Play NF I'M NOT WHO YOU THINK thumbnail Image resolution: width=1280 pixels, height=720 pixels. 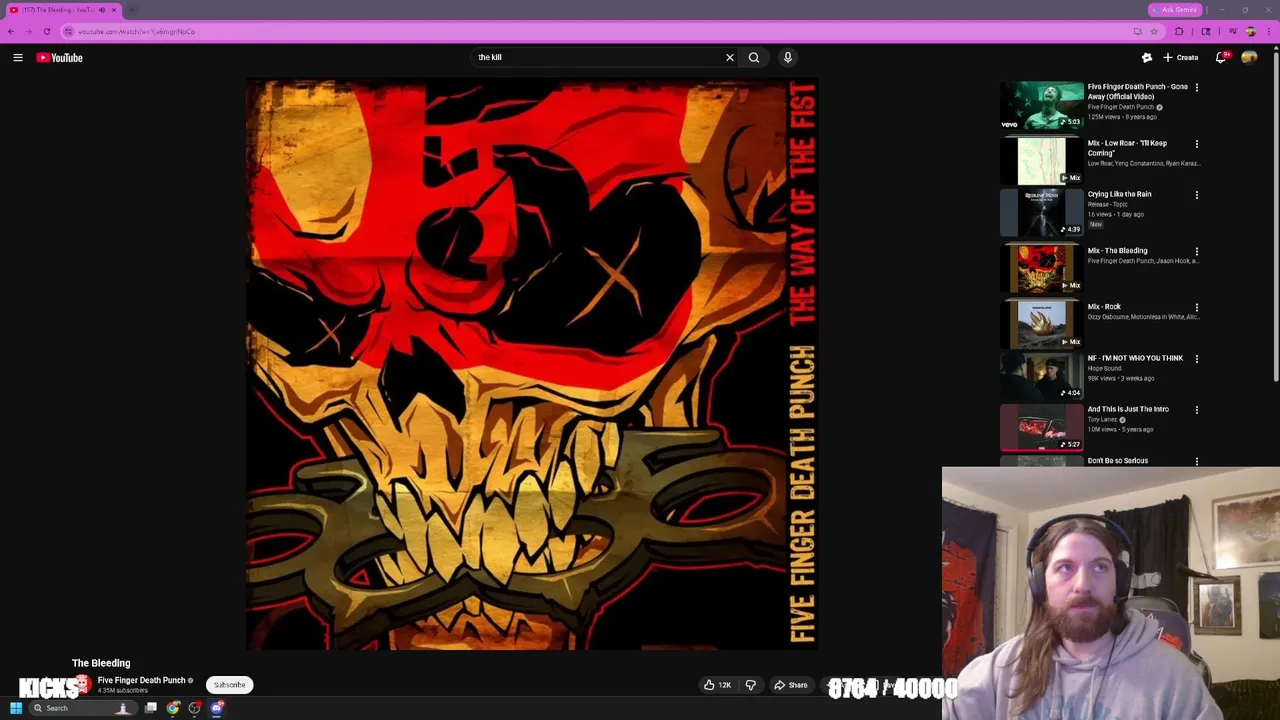tap(1041, 375)
